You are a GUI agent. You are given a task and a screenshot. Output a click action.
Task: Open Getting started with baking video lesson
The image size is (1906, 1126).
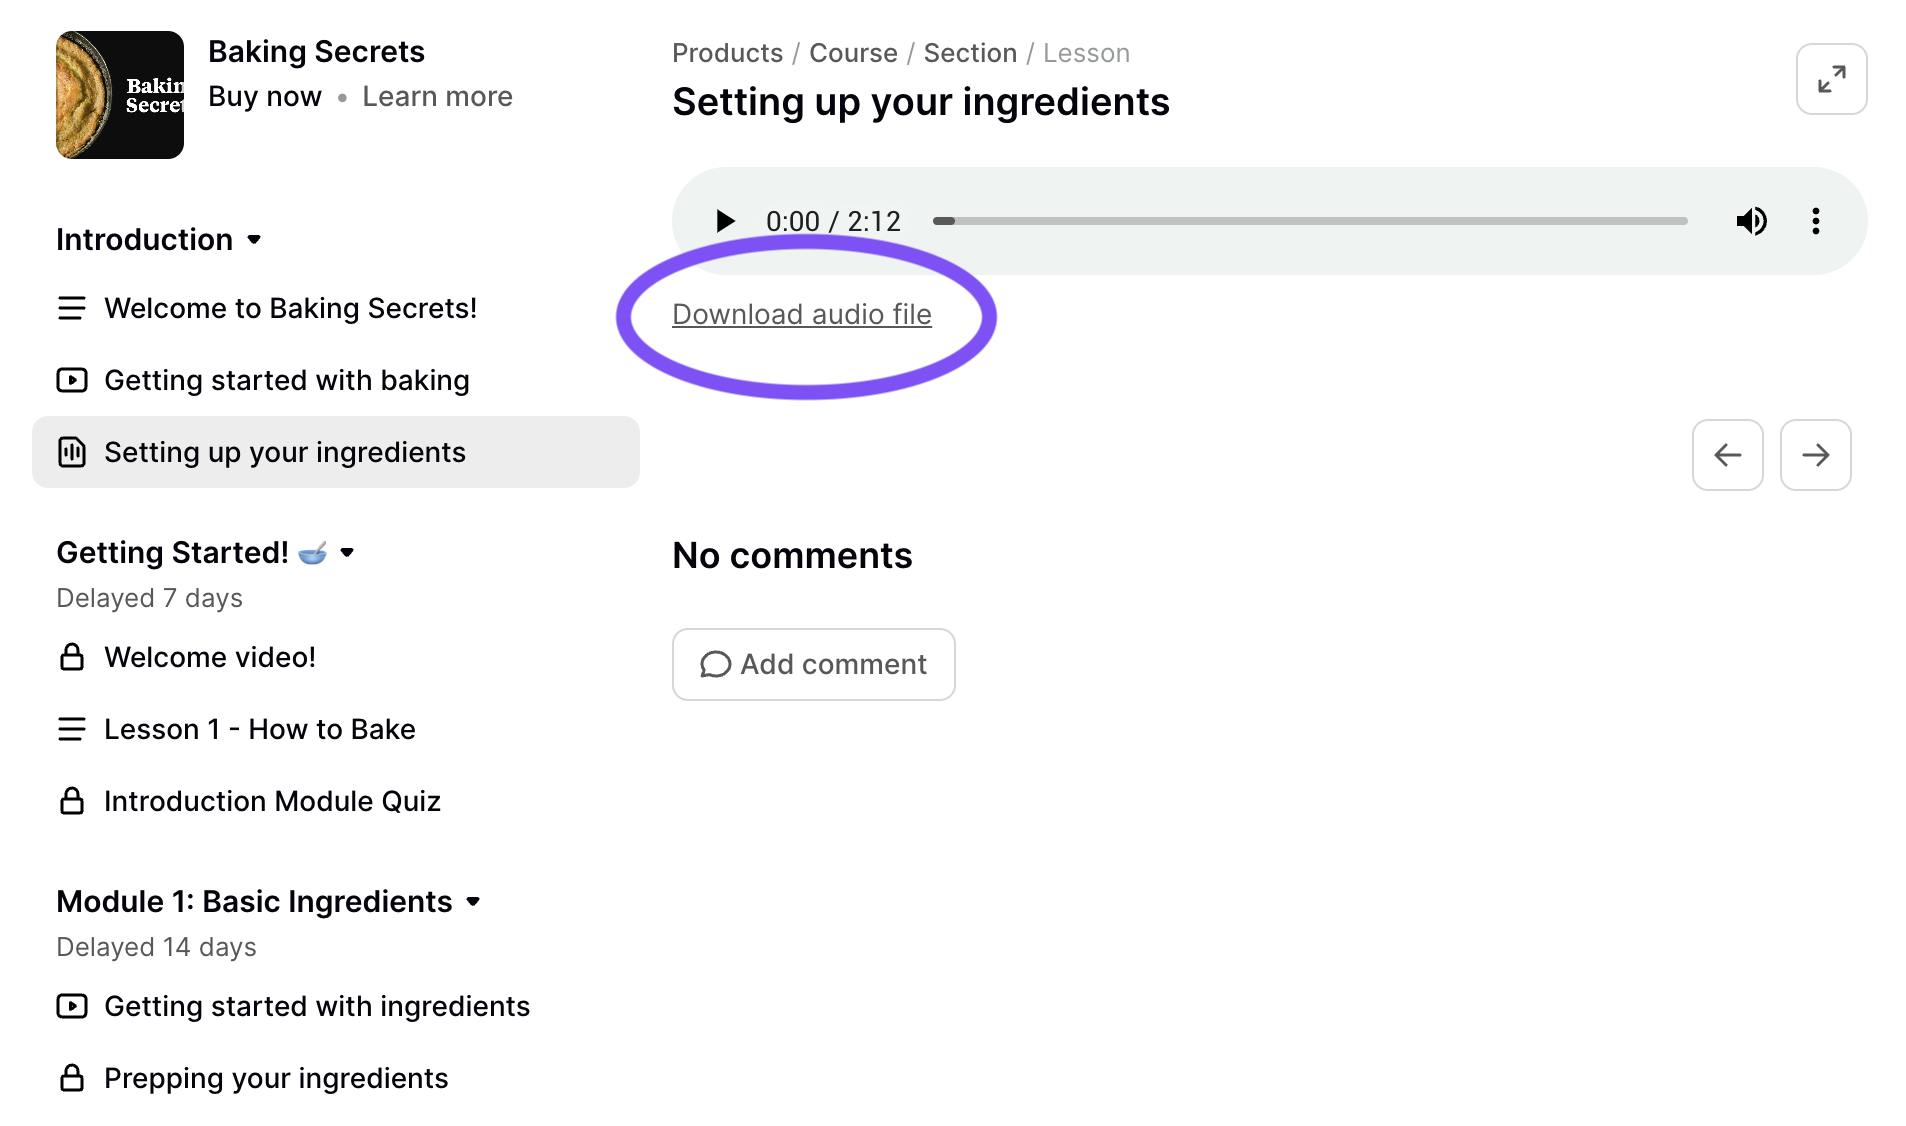[287, 380]
